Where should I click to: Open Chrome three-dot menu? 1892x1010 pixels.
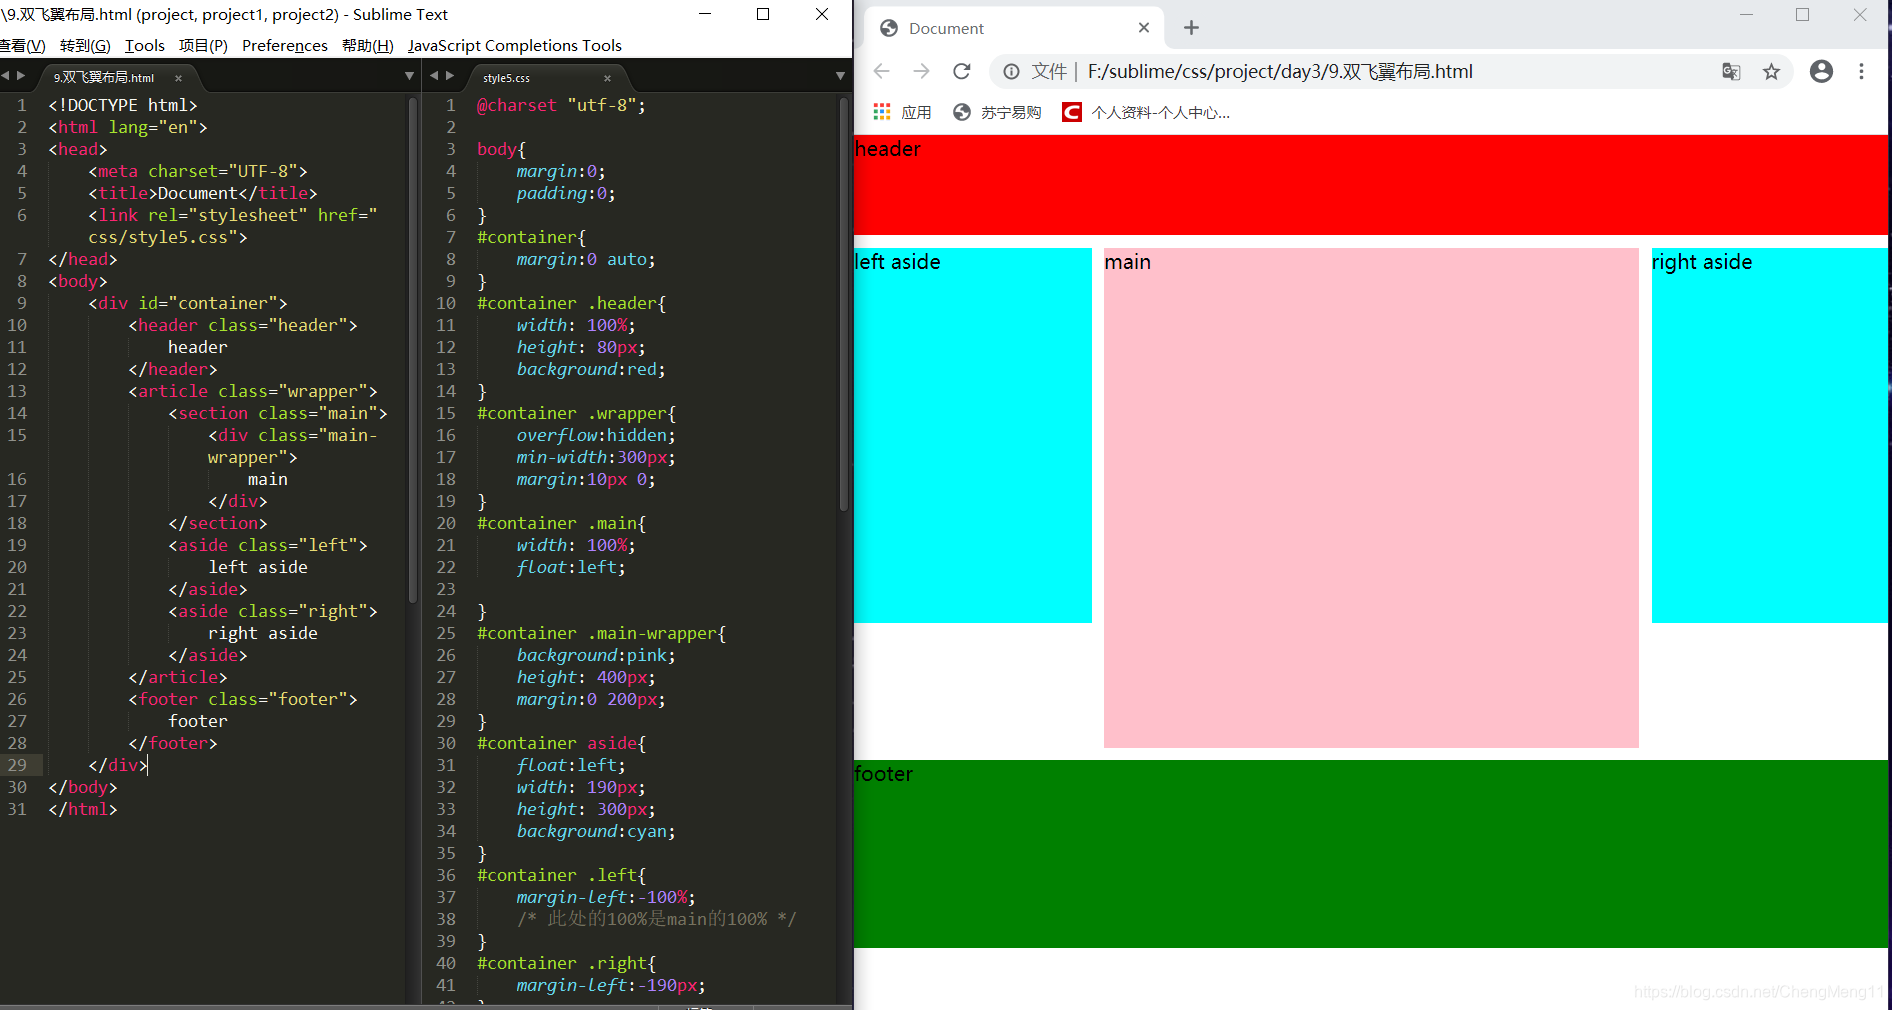click(1861, 71)
